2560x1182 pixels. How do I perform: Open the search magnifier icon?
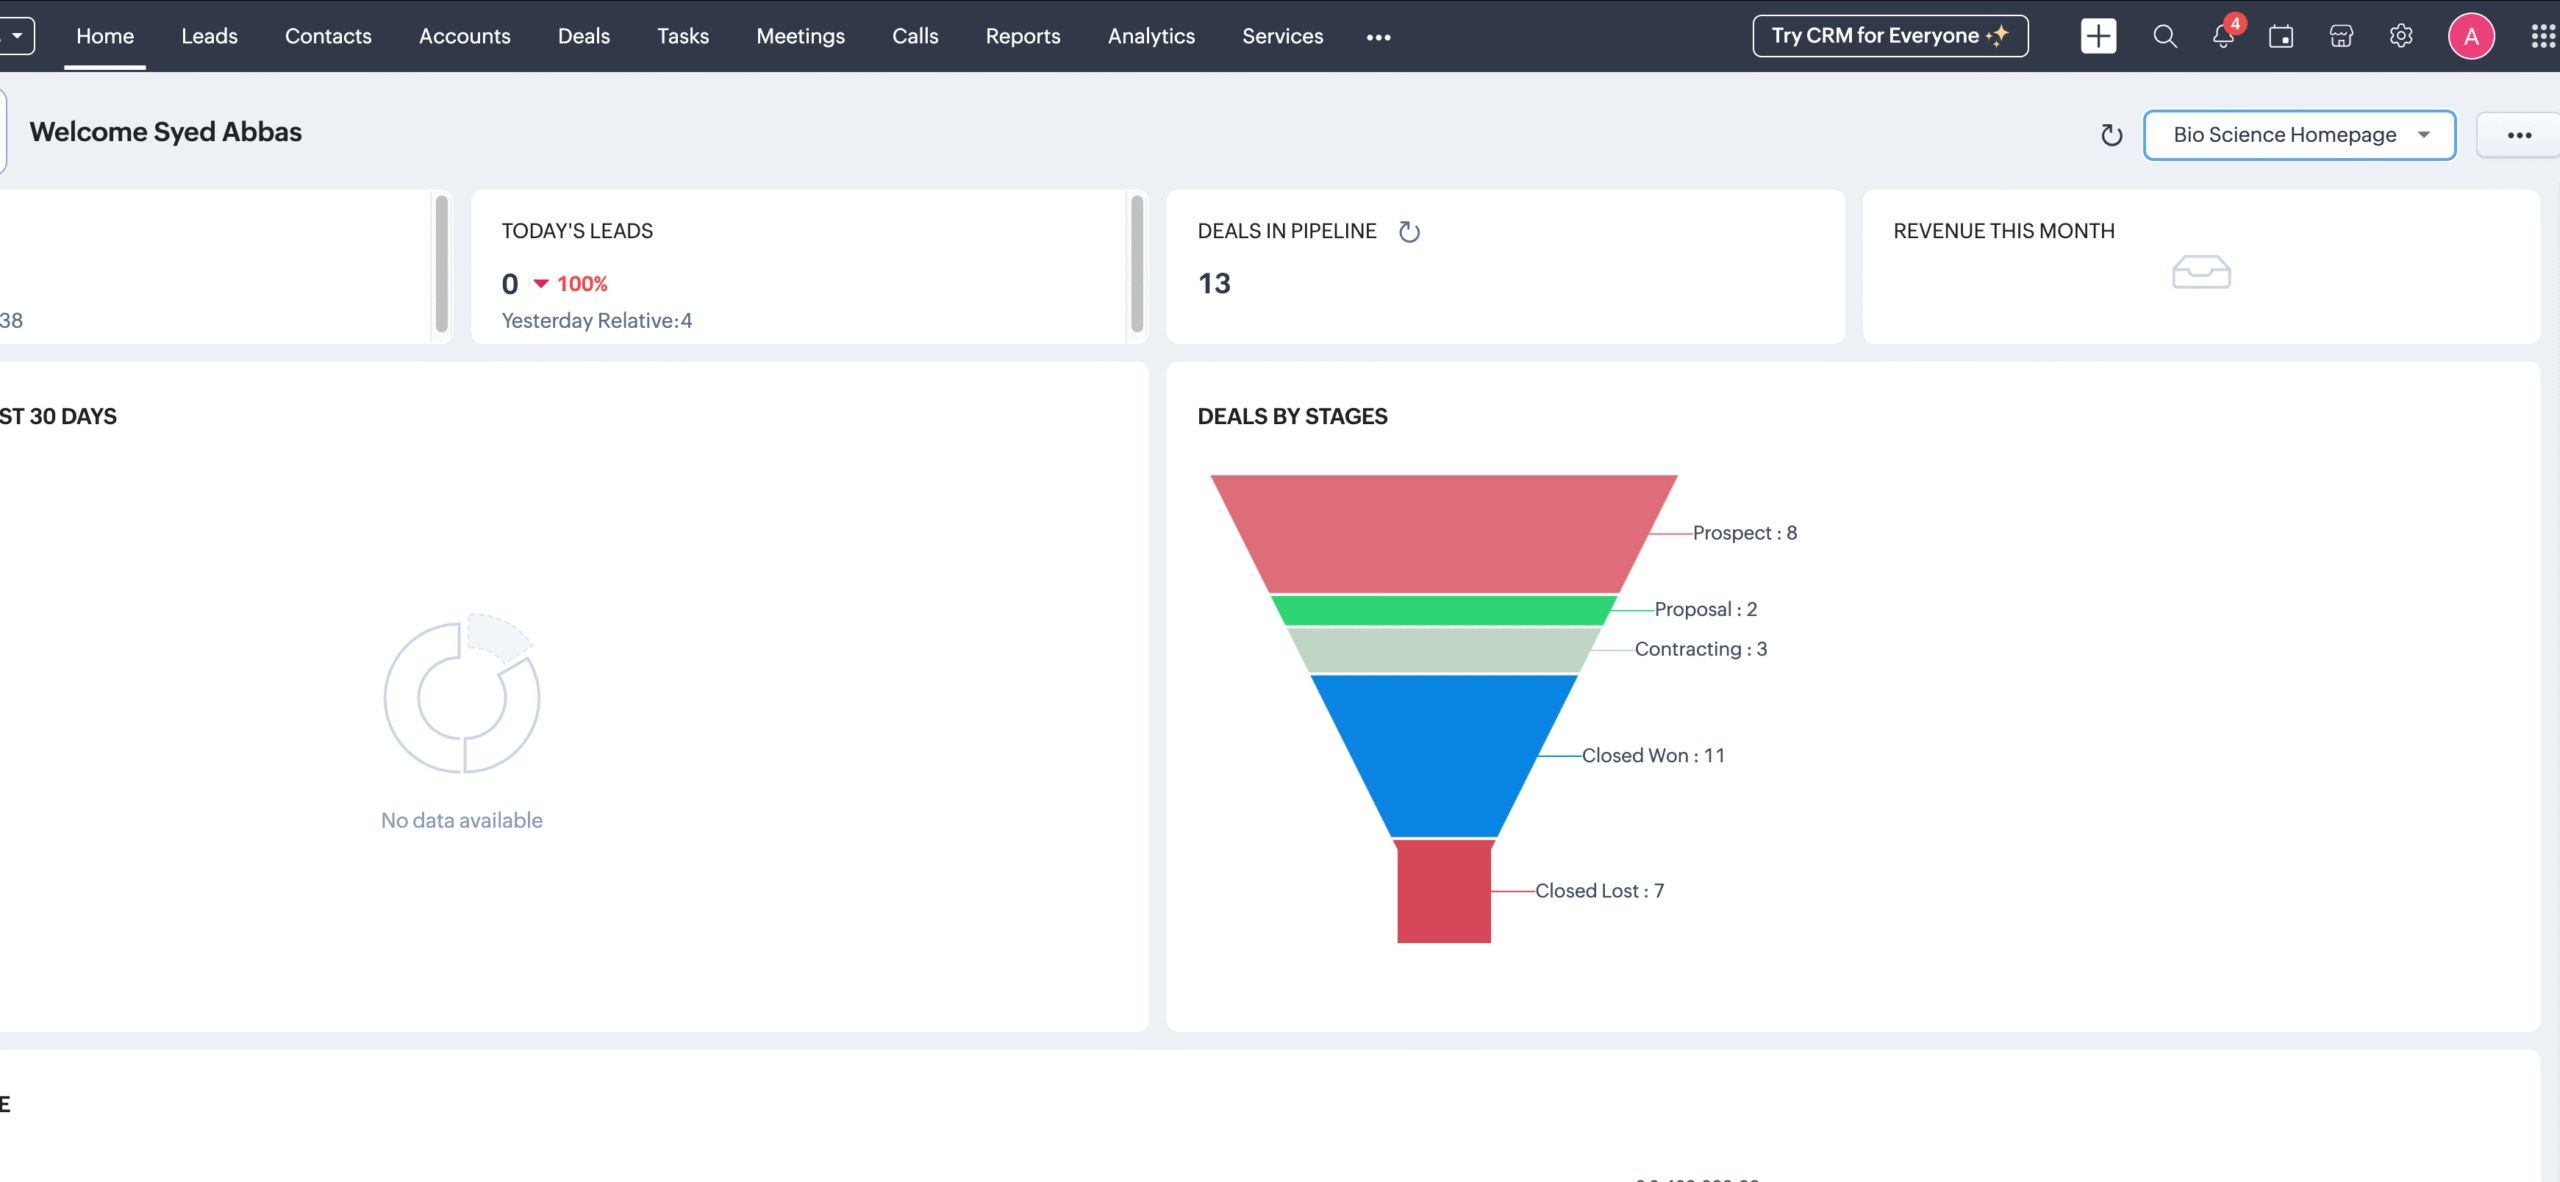click(x=2164, y=36)
